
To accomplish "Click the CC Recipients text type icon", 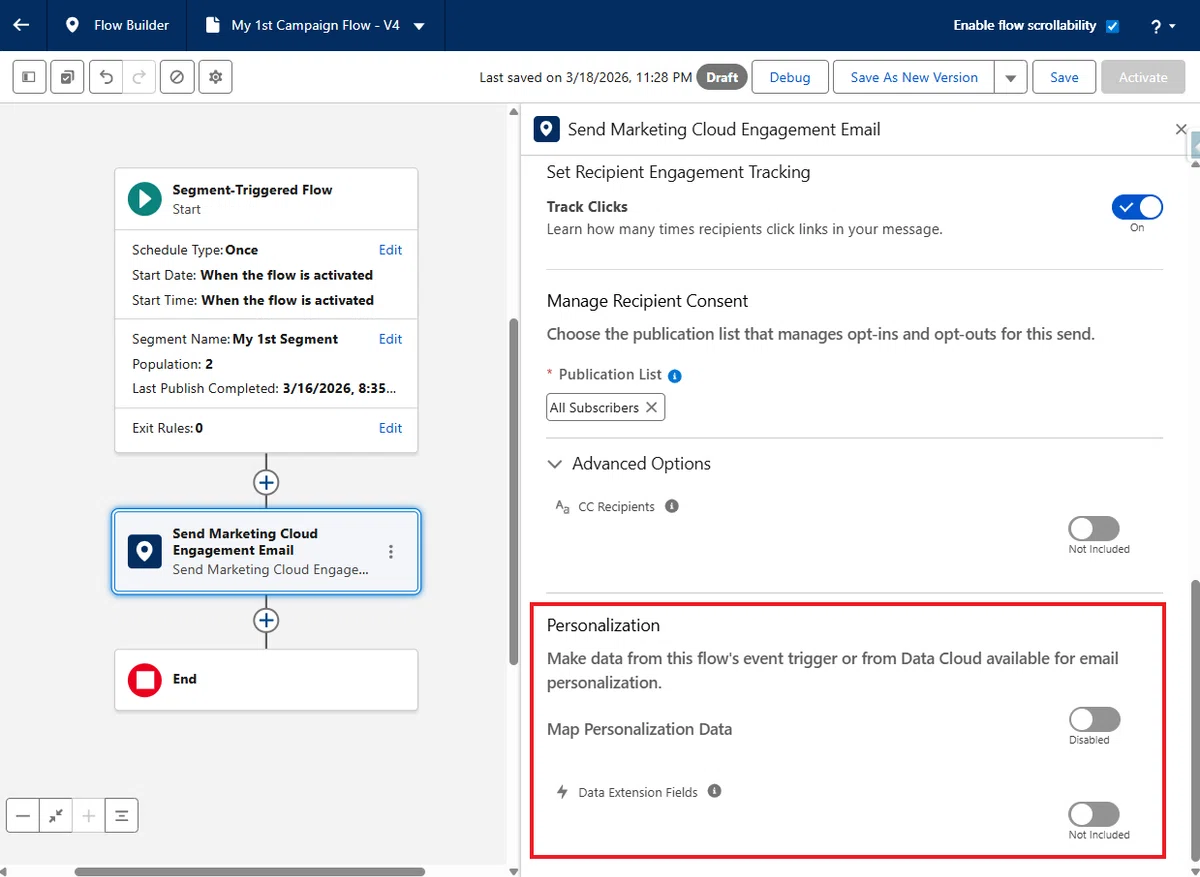I will [x=562, y=507].
